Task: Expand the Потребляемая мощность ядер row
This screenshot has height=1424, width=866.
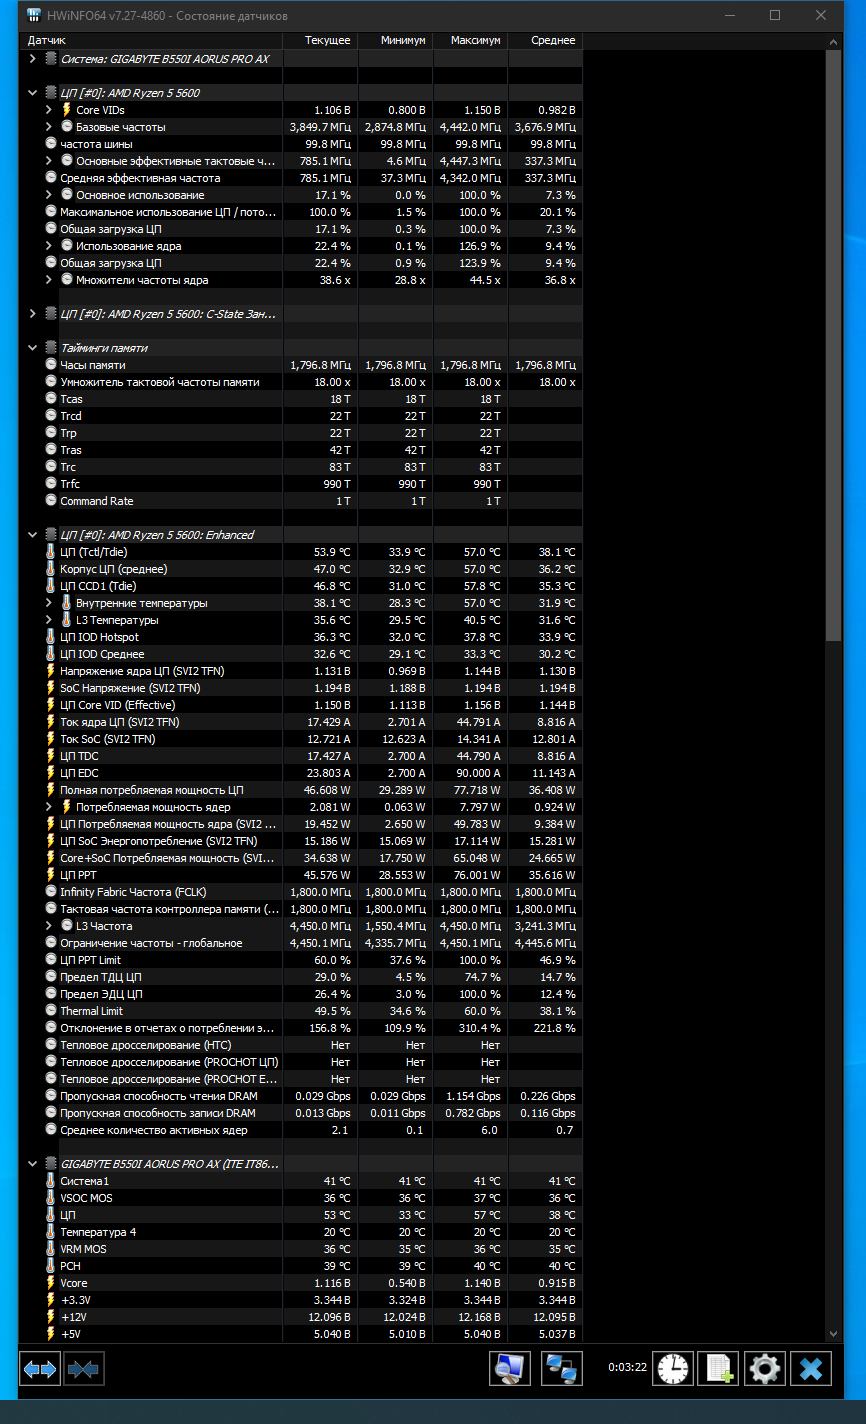Action: point(49,807)
